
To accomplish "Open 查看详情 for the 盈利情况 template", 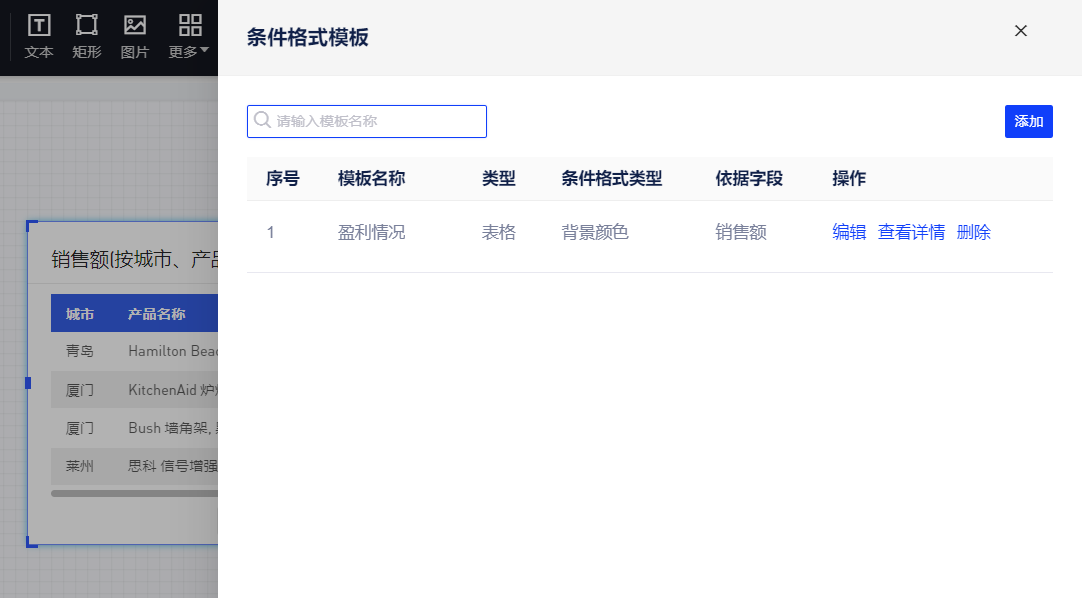I will 911,232.
